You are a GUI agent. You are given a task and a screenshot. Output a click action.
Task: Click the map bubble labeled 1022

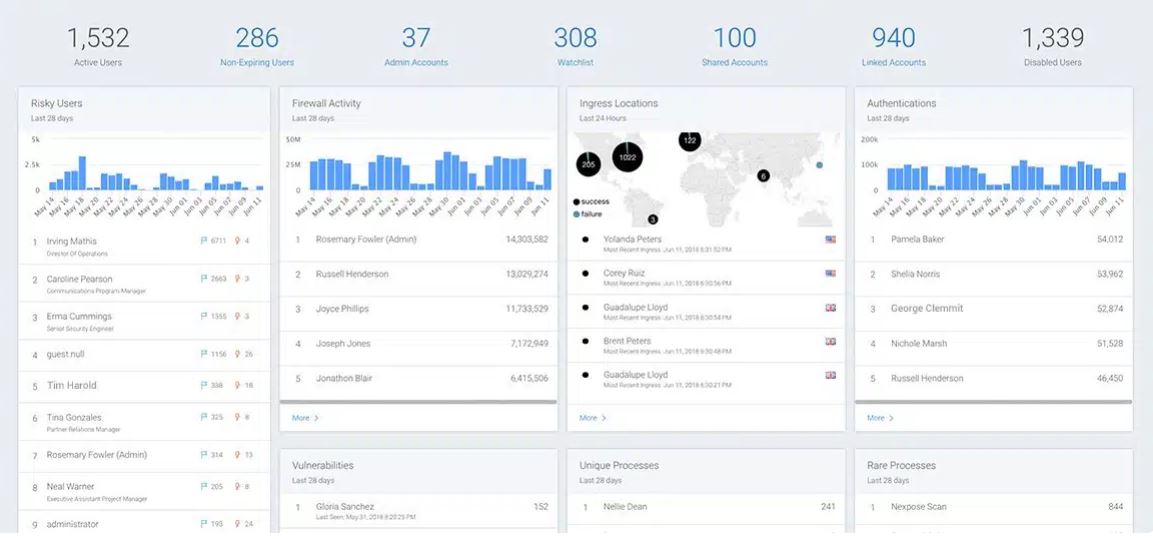627,157
